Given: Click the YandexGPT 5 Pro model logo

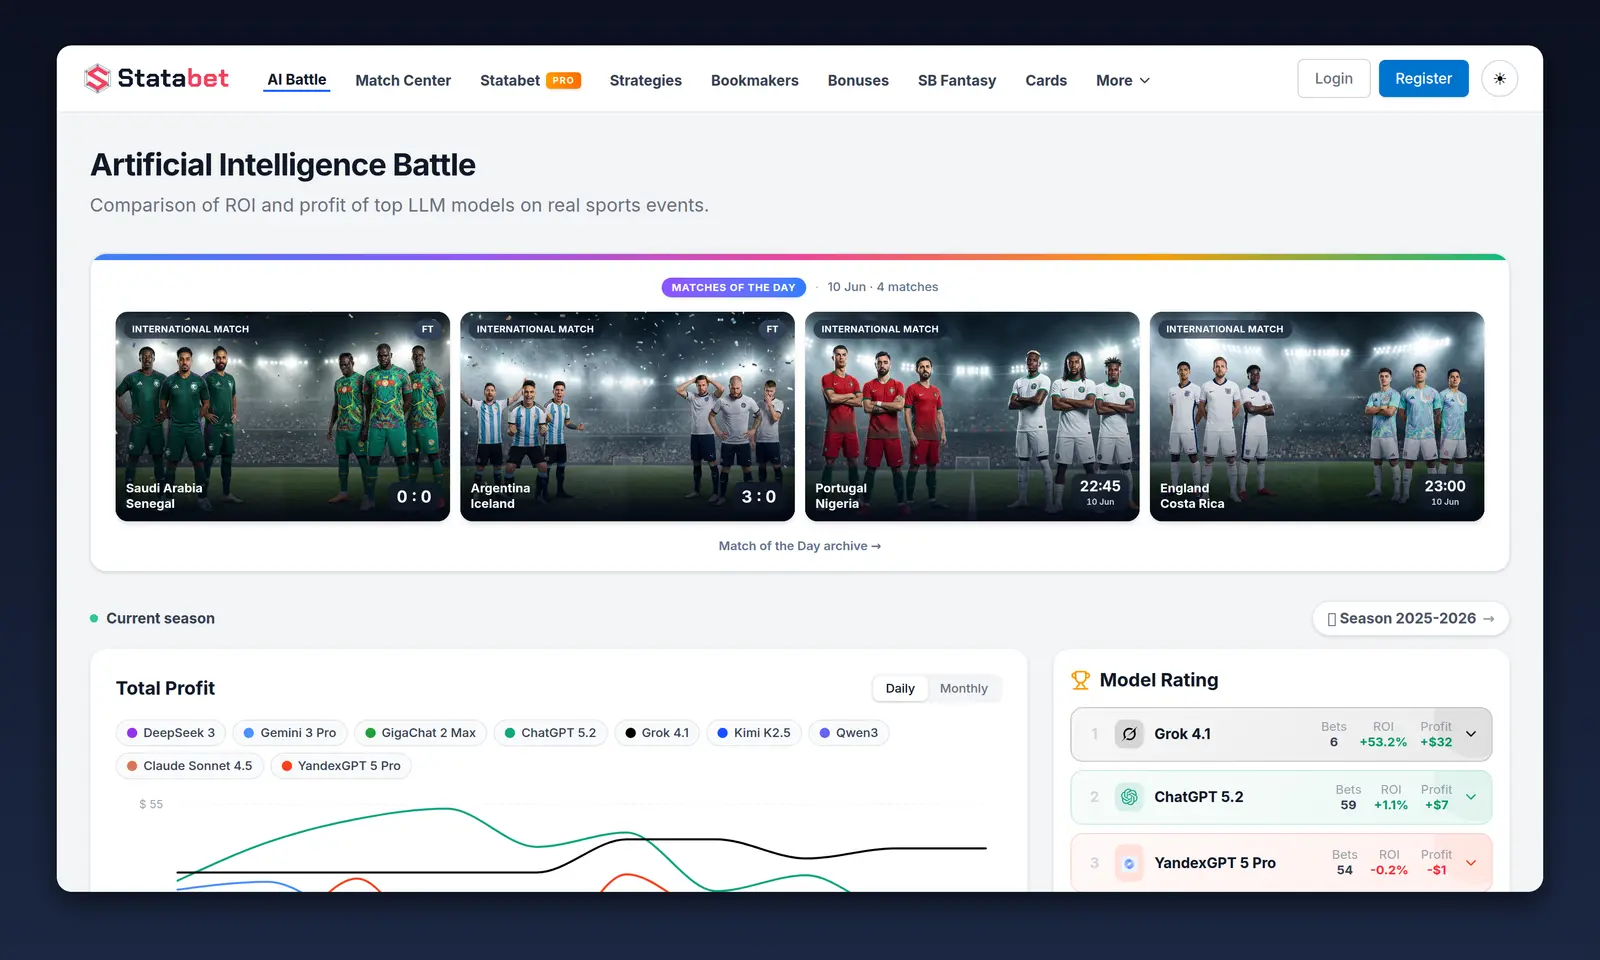Looking at the screenshot, I should click(1129, 863).
